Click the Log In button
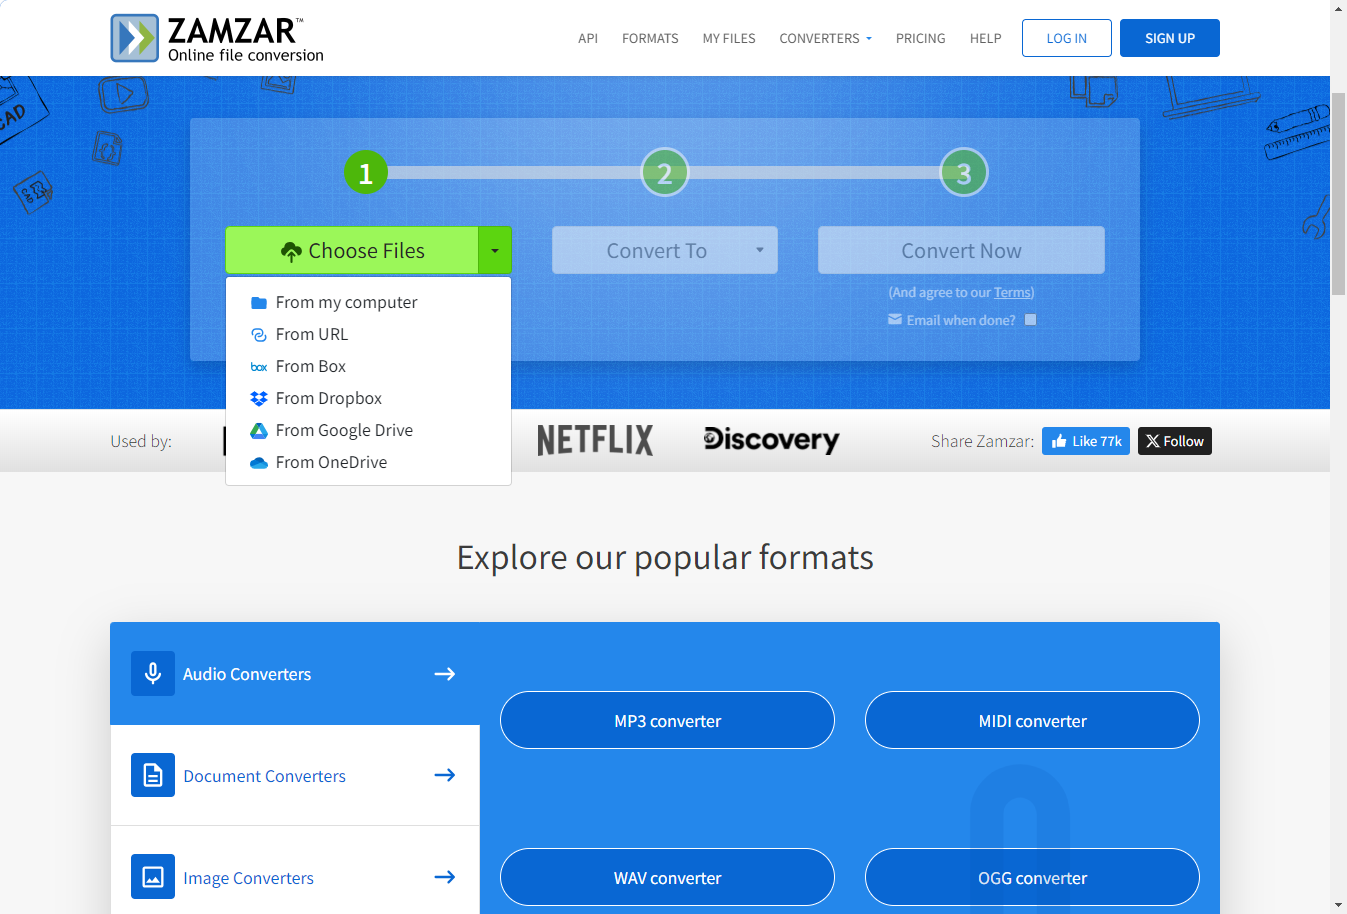 (1066, 38)
